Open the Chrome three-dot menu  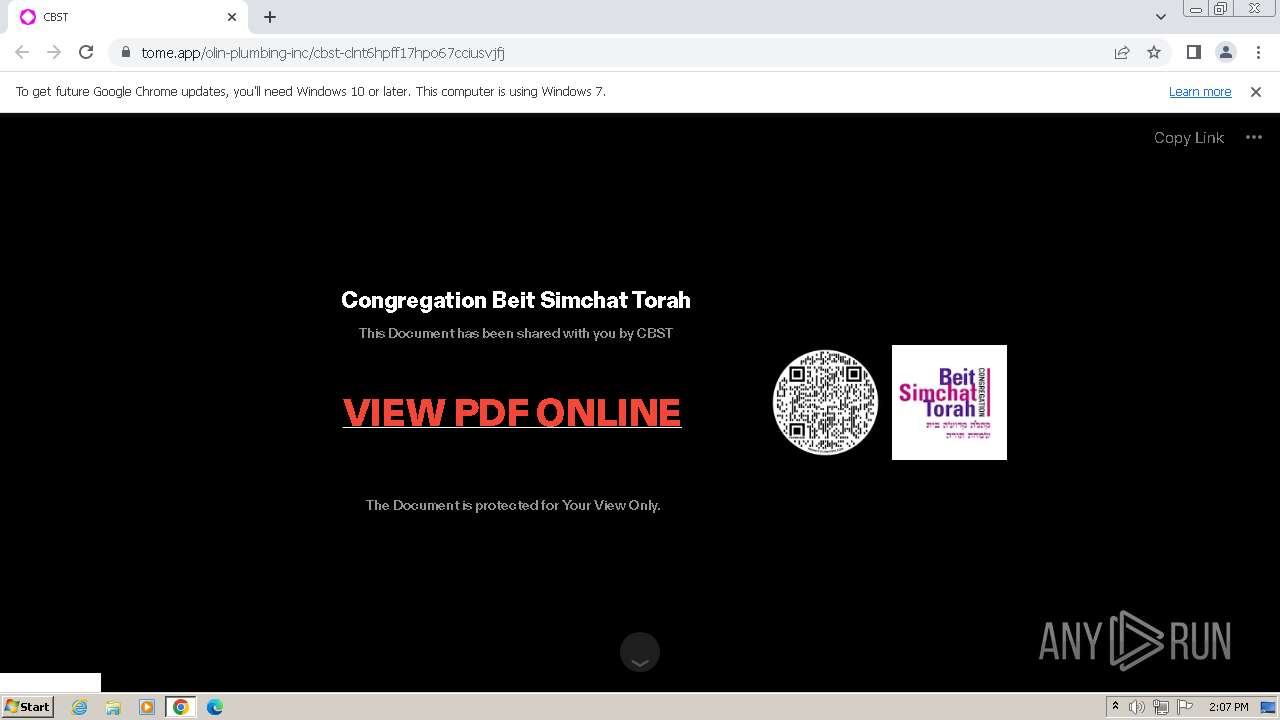(1258, 52)
